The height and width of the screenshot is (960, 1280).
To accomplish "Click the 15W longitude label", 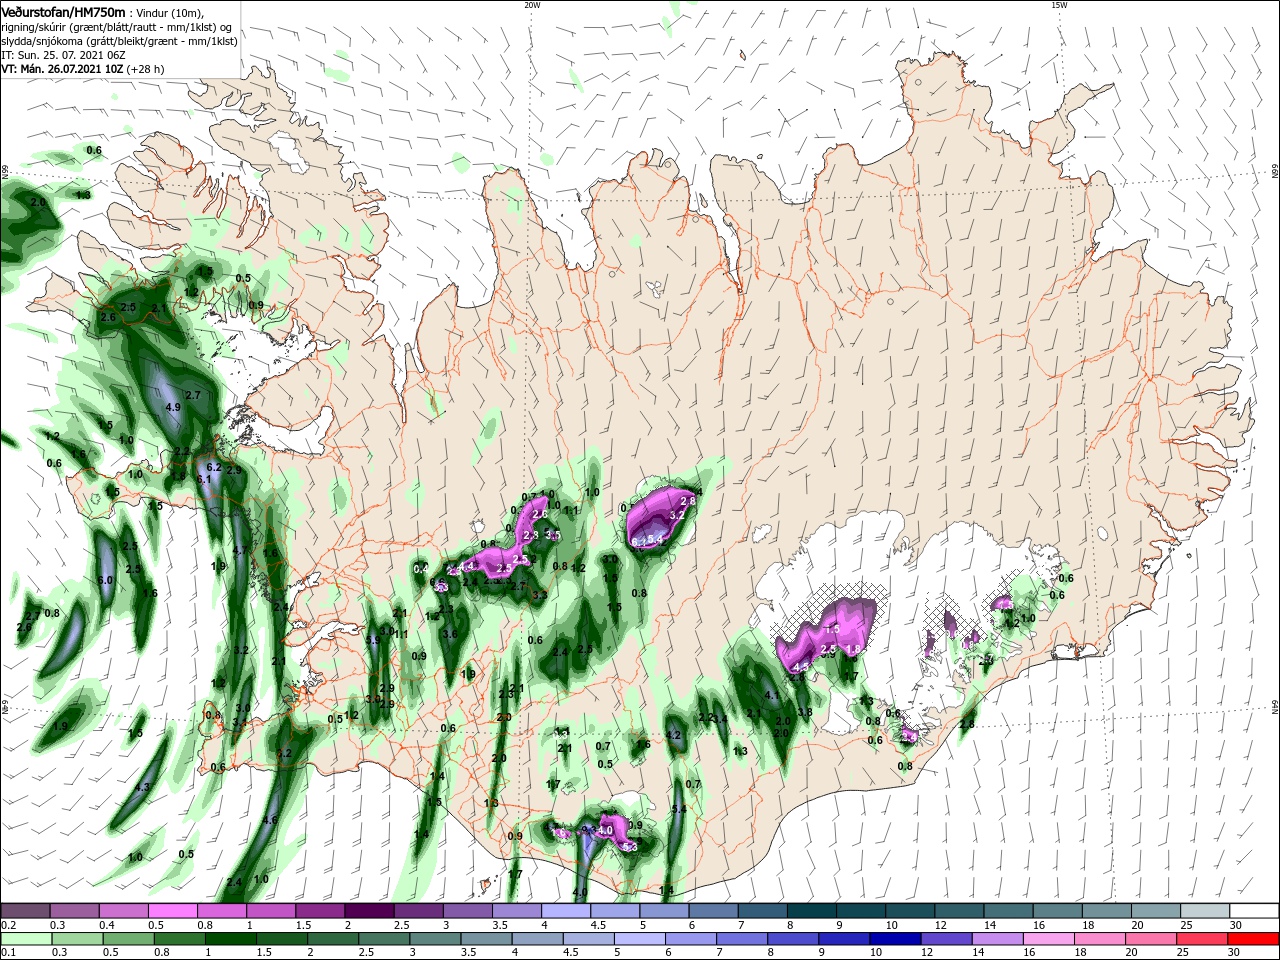I will [1059, 5].
